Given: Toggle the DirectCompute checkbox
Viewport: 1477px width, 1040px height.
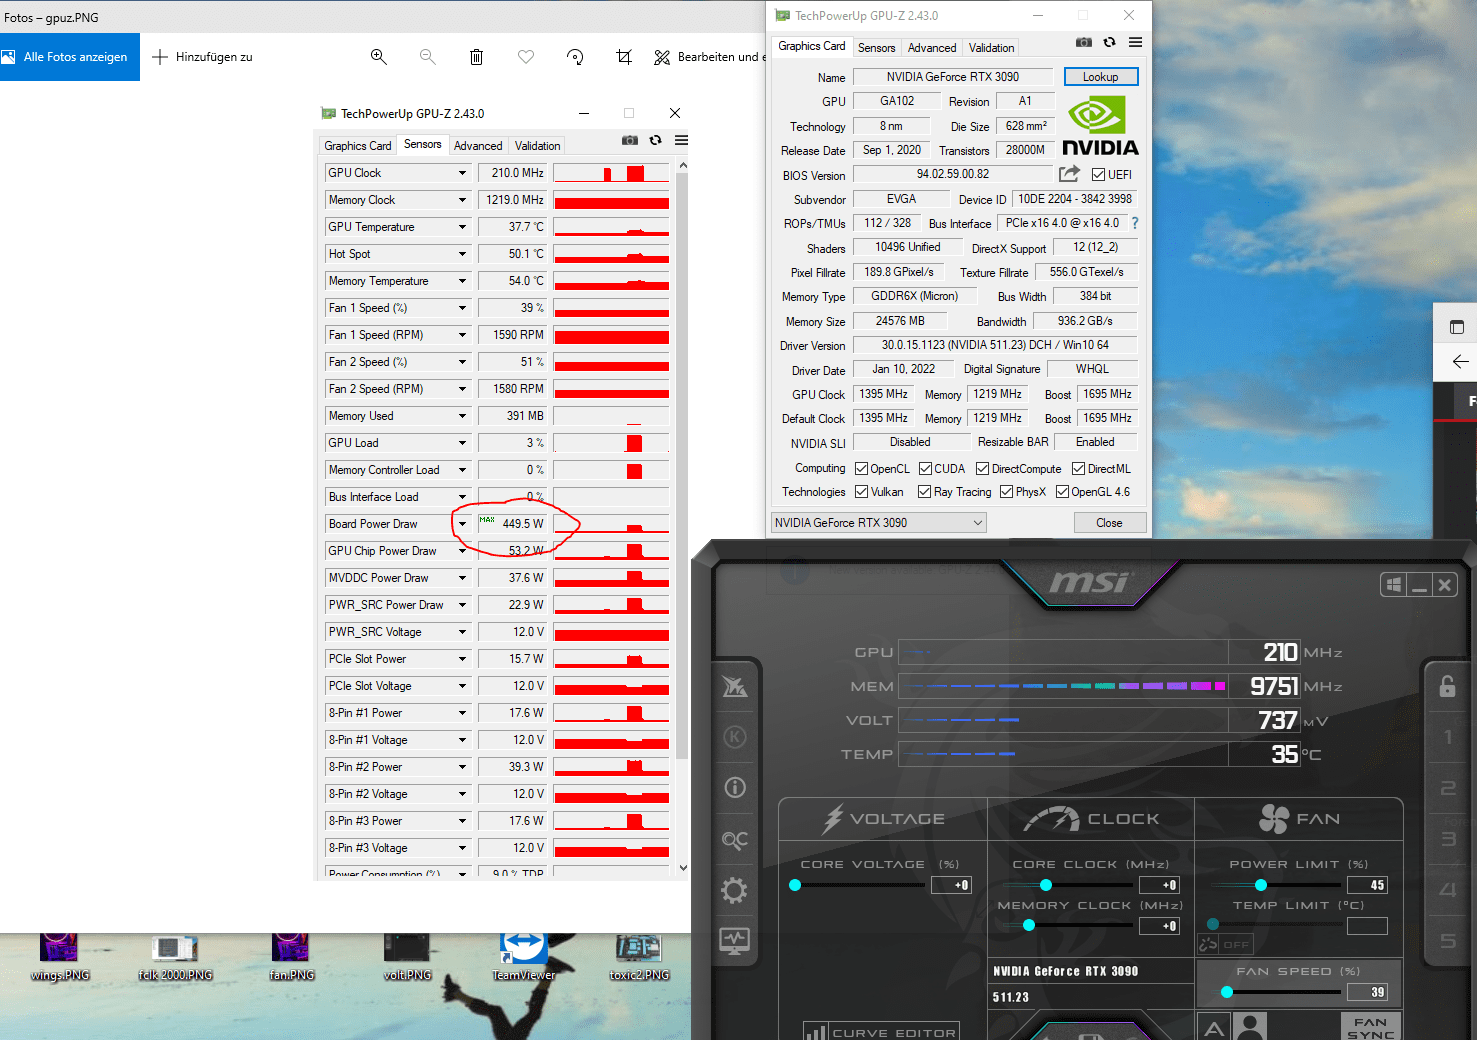Looking at the screenshot, I should click(982, 469).
